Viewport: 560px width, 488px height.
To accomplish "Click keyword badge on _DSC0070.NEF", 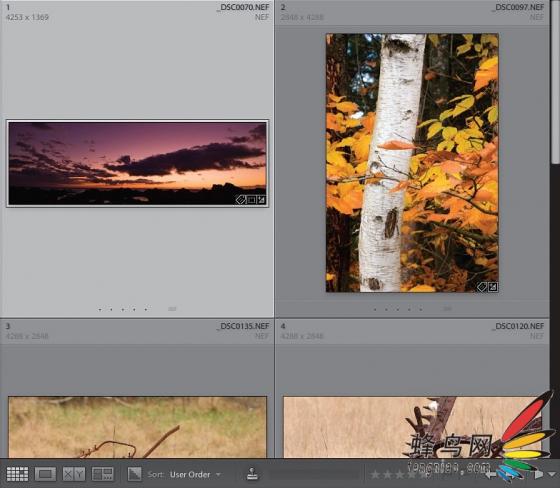I will pyautogui.click(x=241, y=200).
